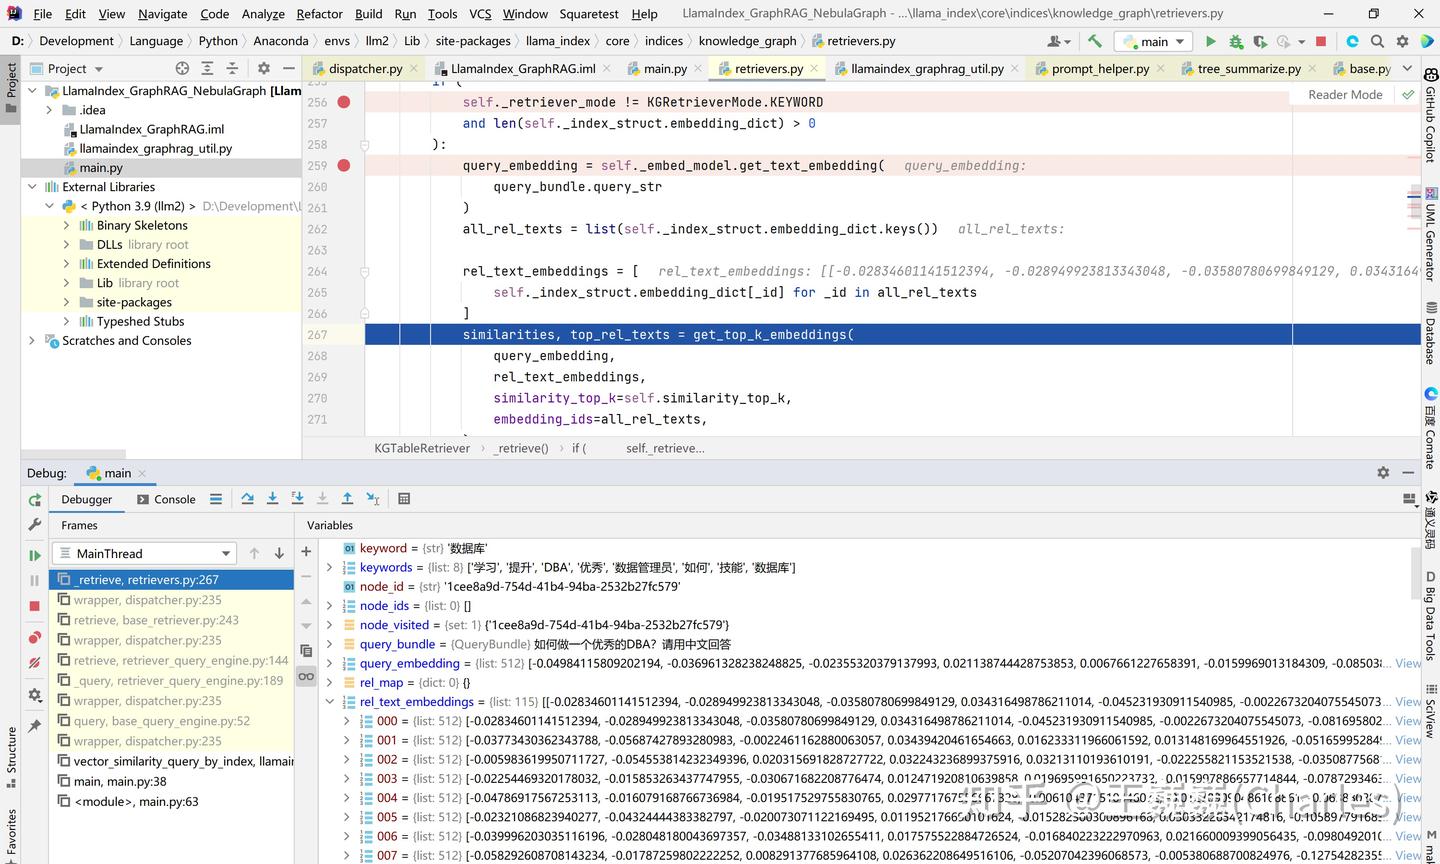Image resolution: width=1440 pixels, height=864 pixels.
Task: Stop the debug session with the red square
Action: pyautogui.click(x=35, y=606)
